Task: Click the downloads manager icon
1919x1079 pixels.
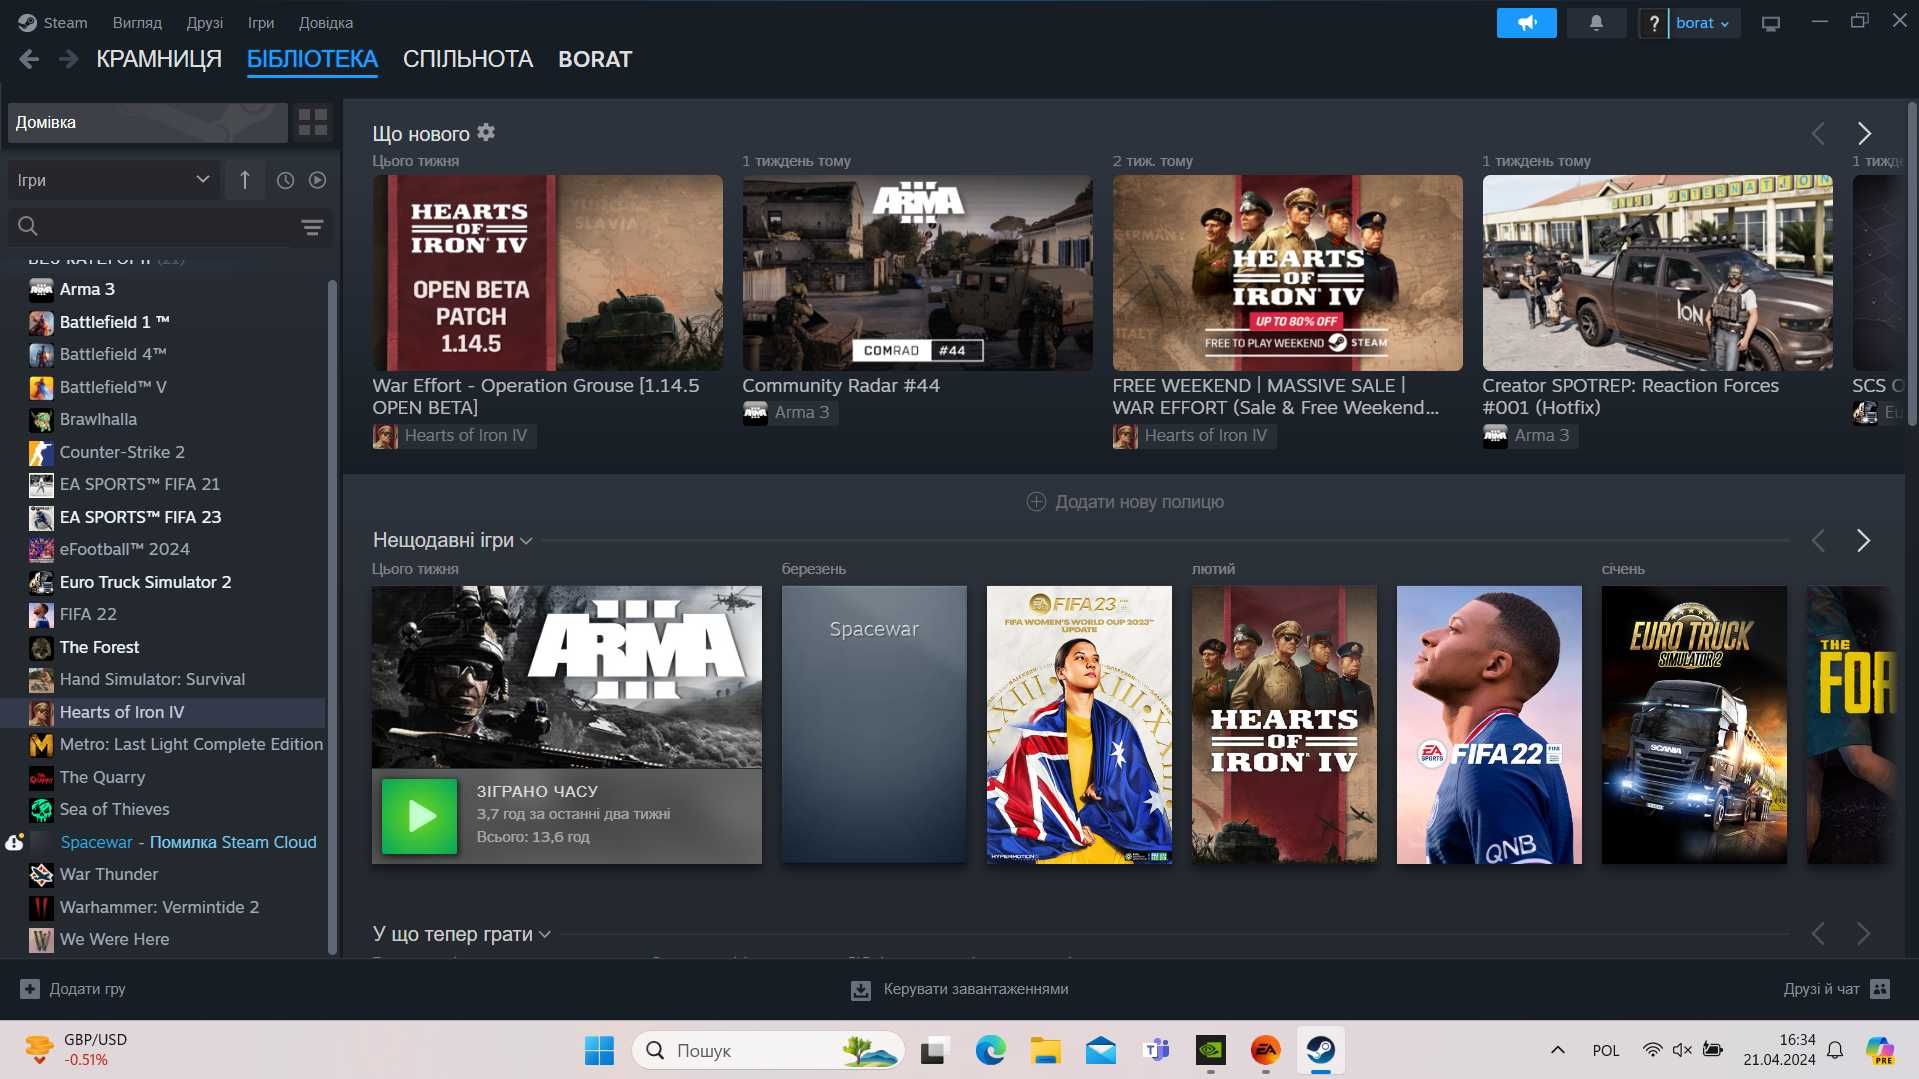Action: pos(860,990)
